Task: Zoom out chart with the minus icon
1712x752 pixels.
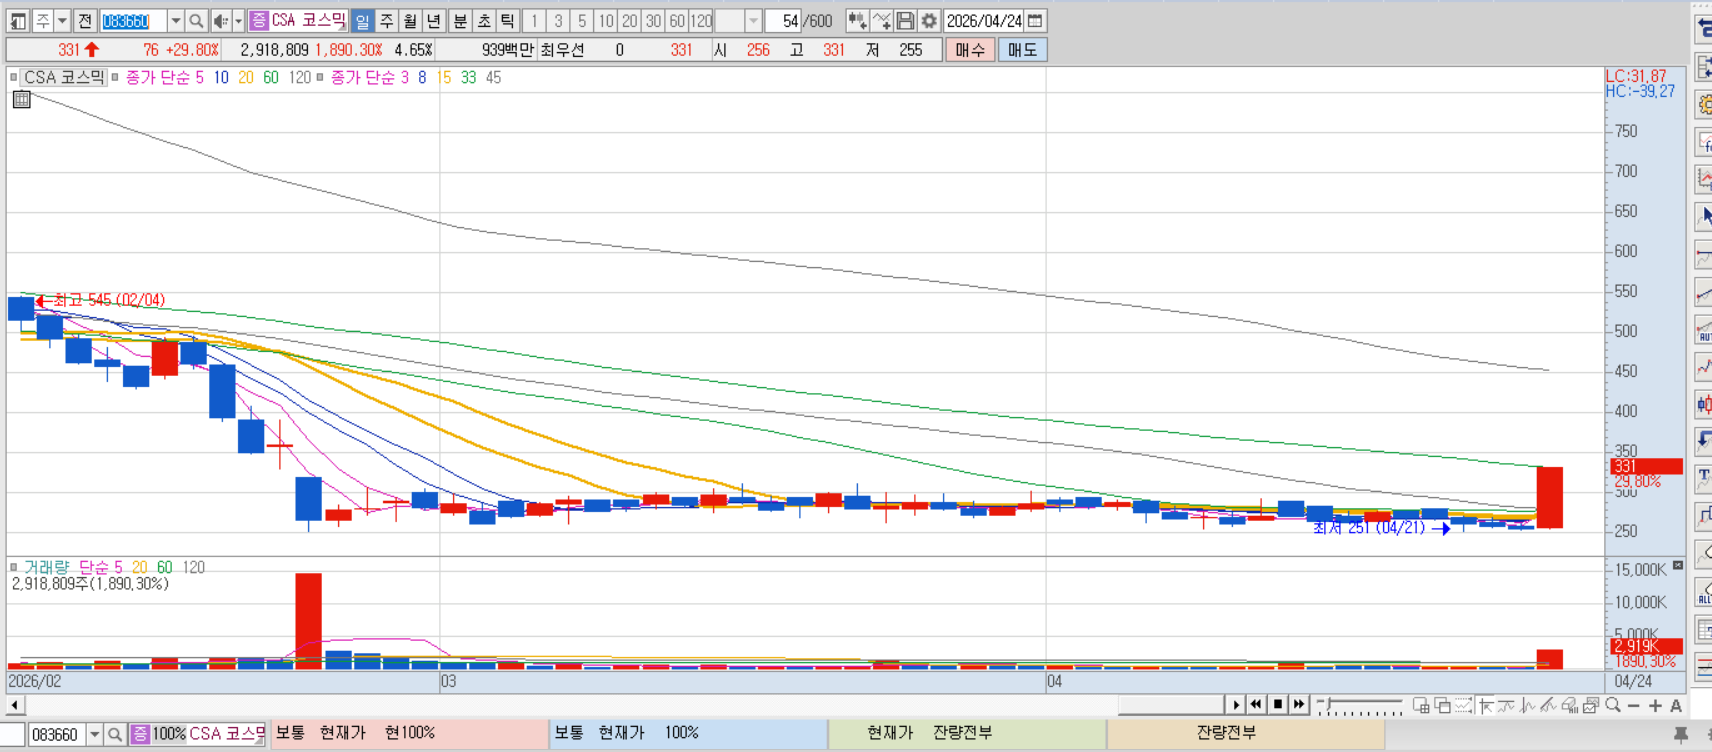Action: [x=1634, y=705]
